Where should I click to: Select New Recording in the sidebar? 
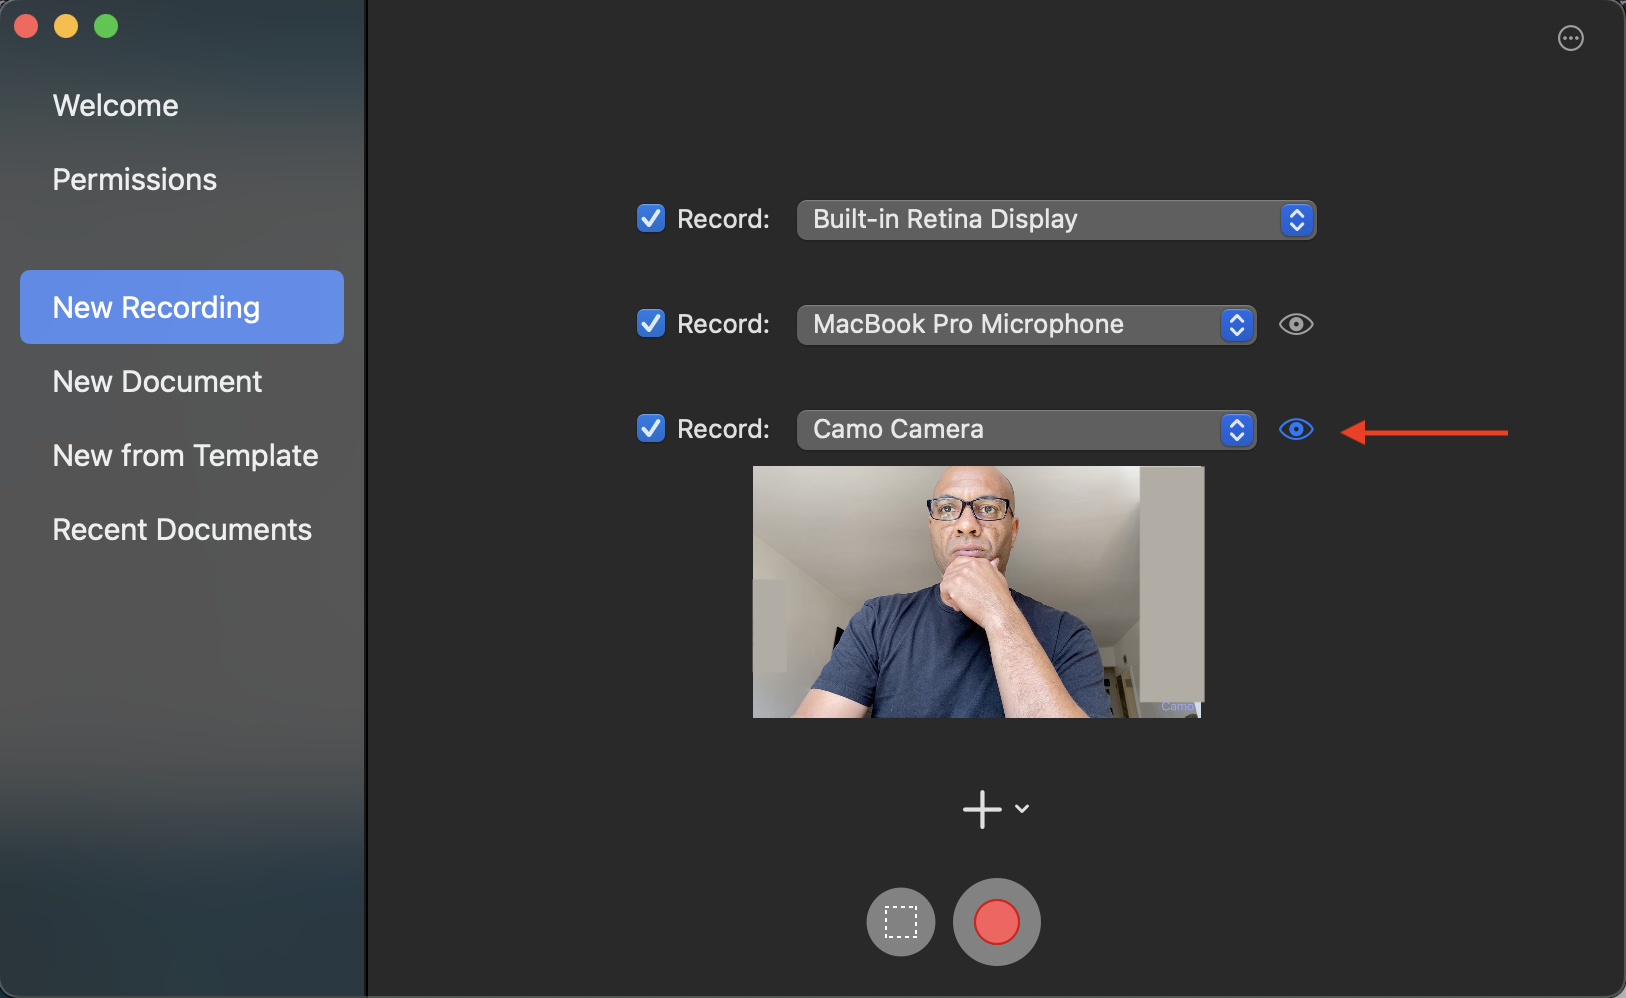(156, 307)
